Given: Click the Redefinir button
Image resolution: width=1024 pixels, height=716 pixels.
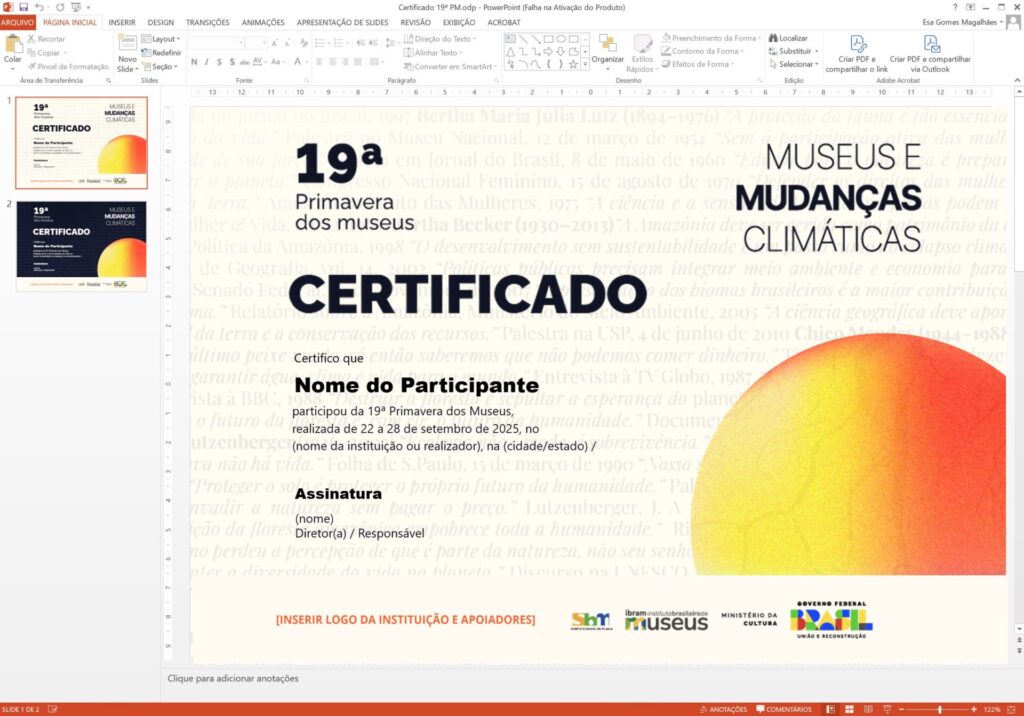Looking at the screenshot, I should [162, 53].
